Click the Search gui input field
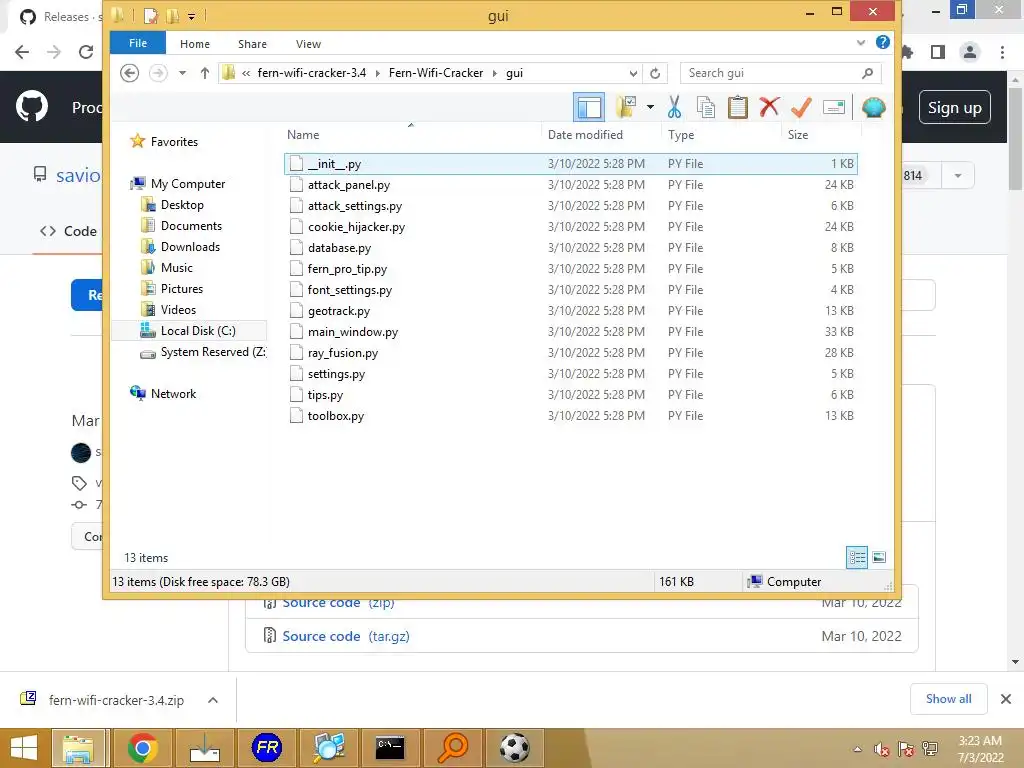 (781, 73)
